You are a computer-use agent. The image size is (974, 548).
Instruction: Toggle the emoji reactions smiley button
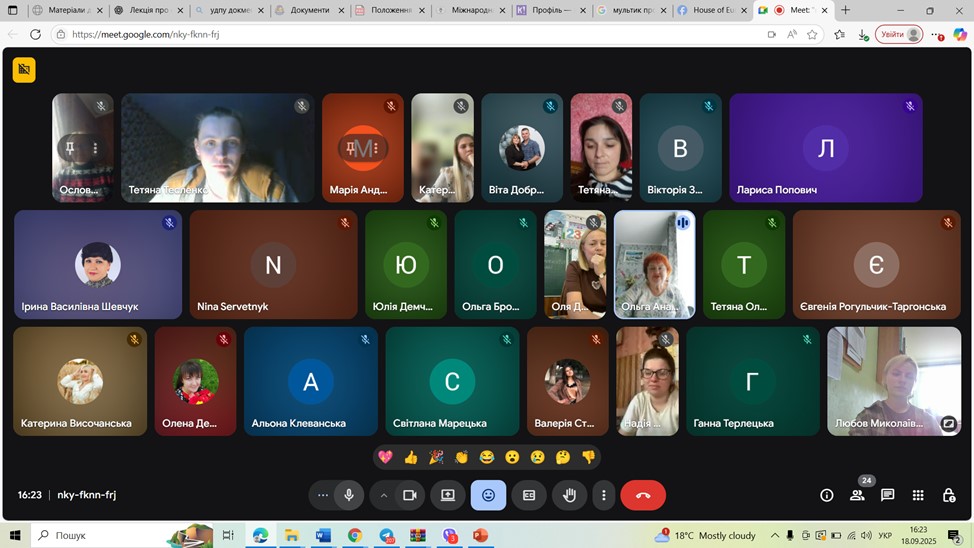pos(488,495)
